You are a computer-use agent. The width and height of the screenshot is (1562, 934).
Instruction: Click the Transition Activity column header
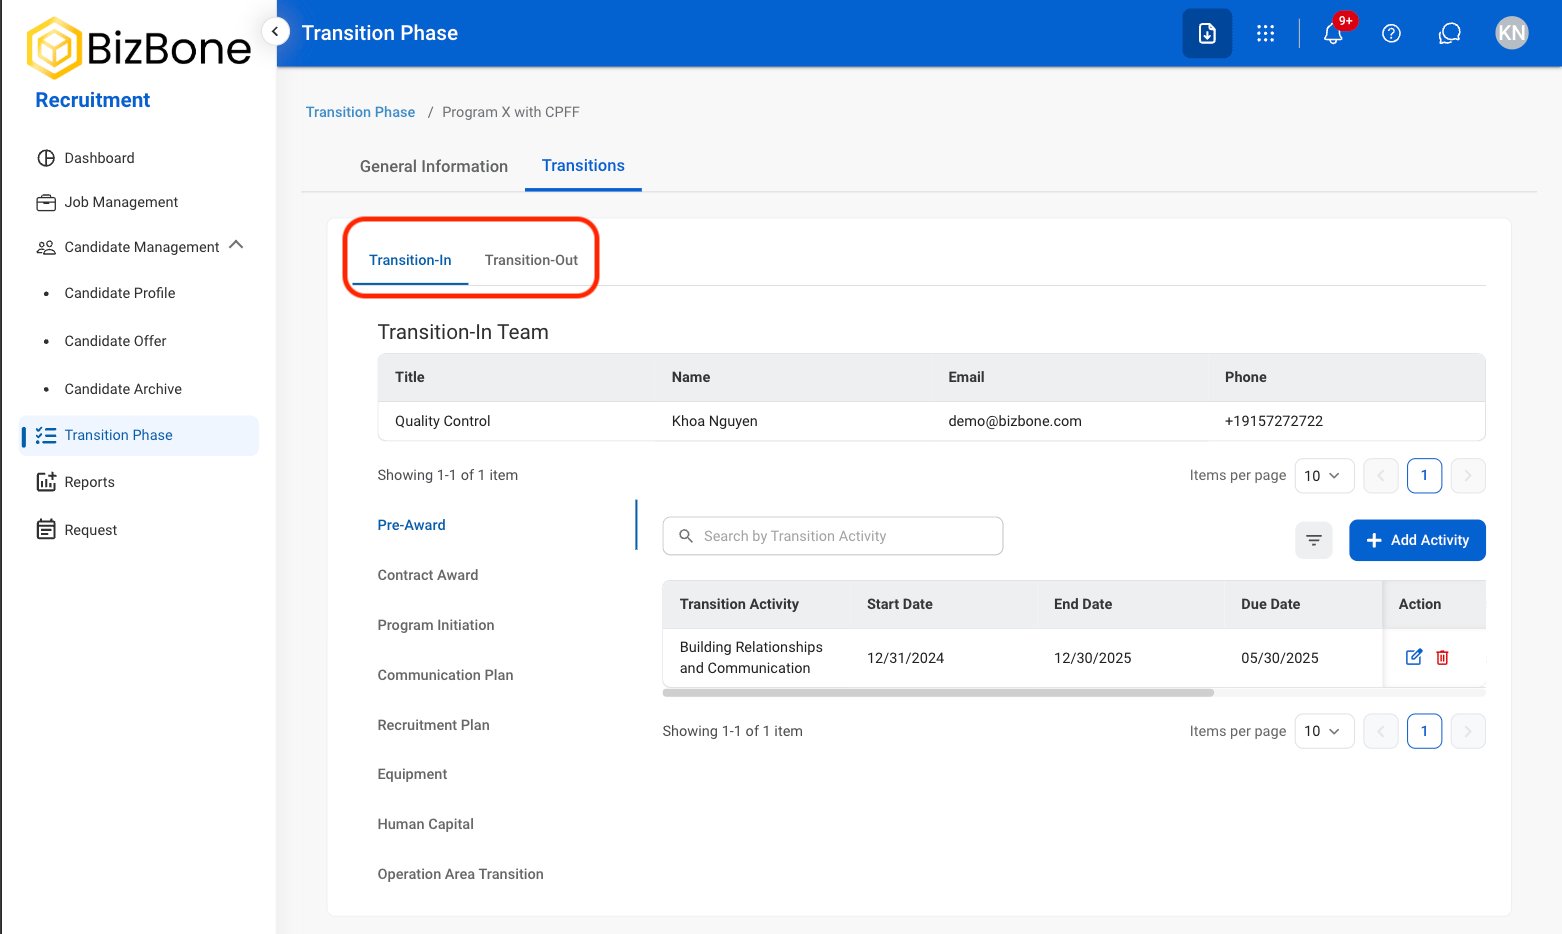pos(739,604)
